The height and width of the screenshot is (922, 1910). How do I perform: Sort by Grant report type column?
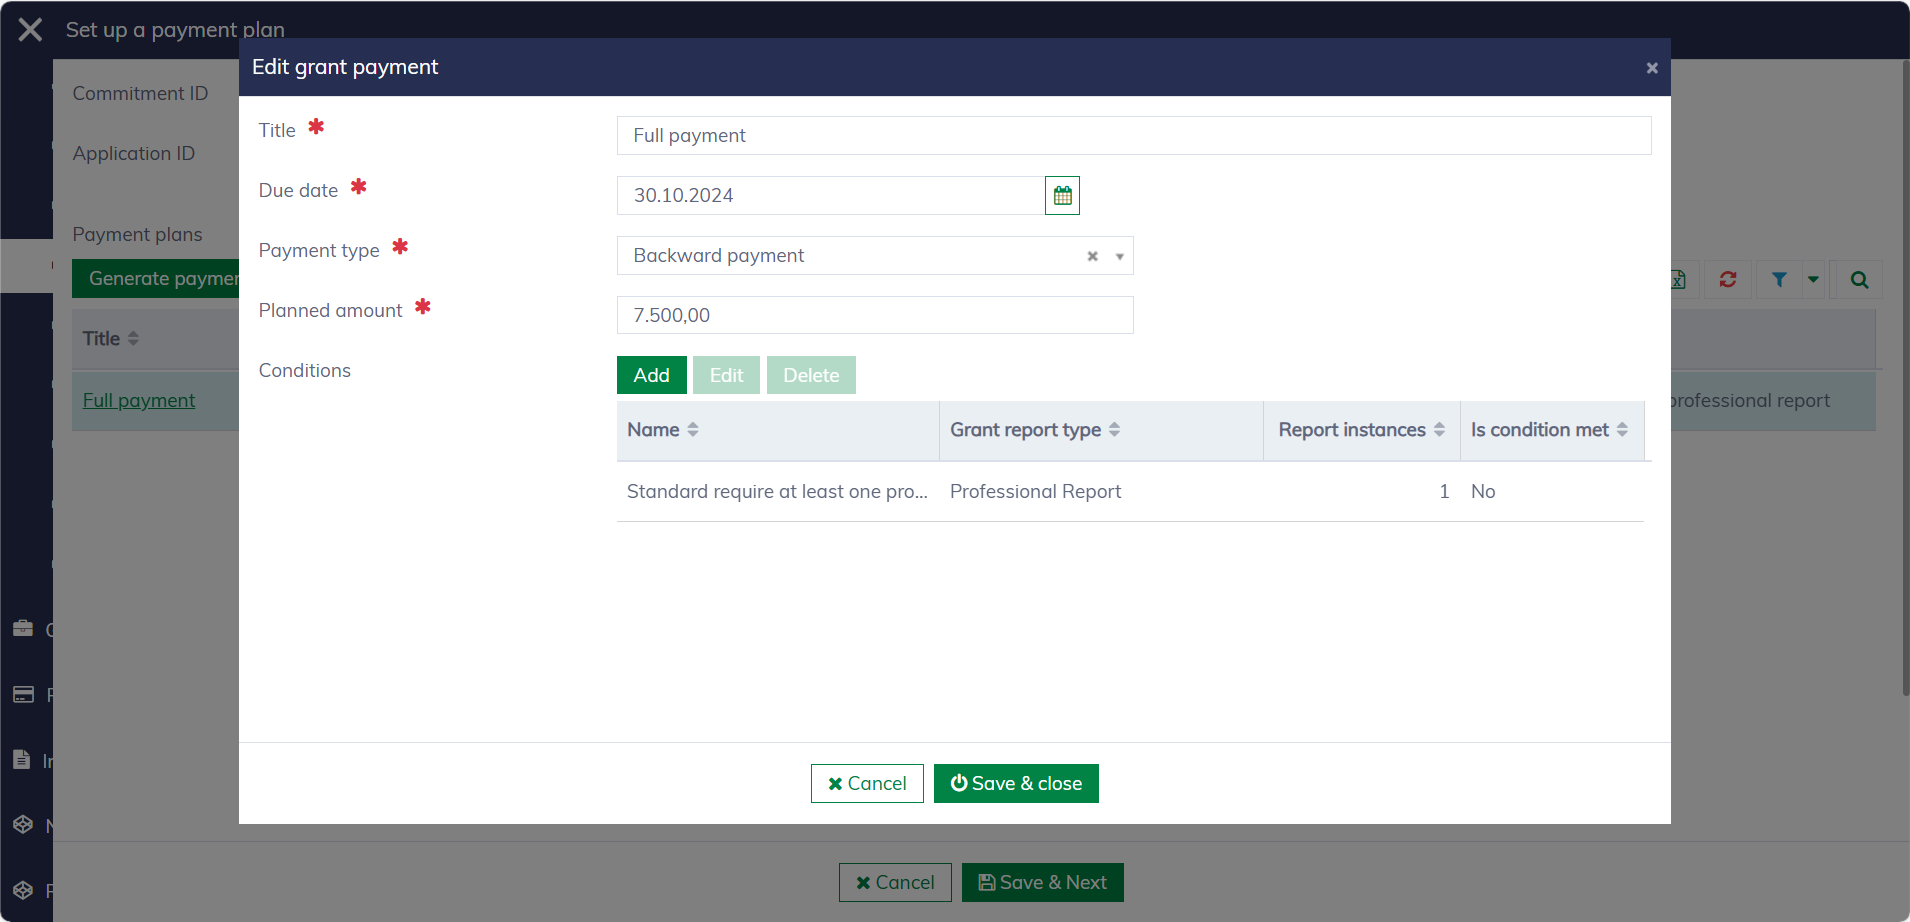tap(1114, 430)
